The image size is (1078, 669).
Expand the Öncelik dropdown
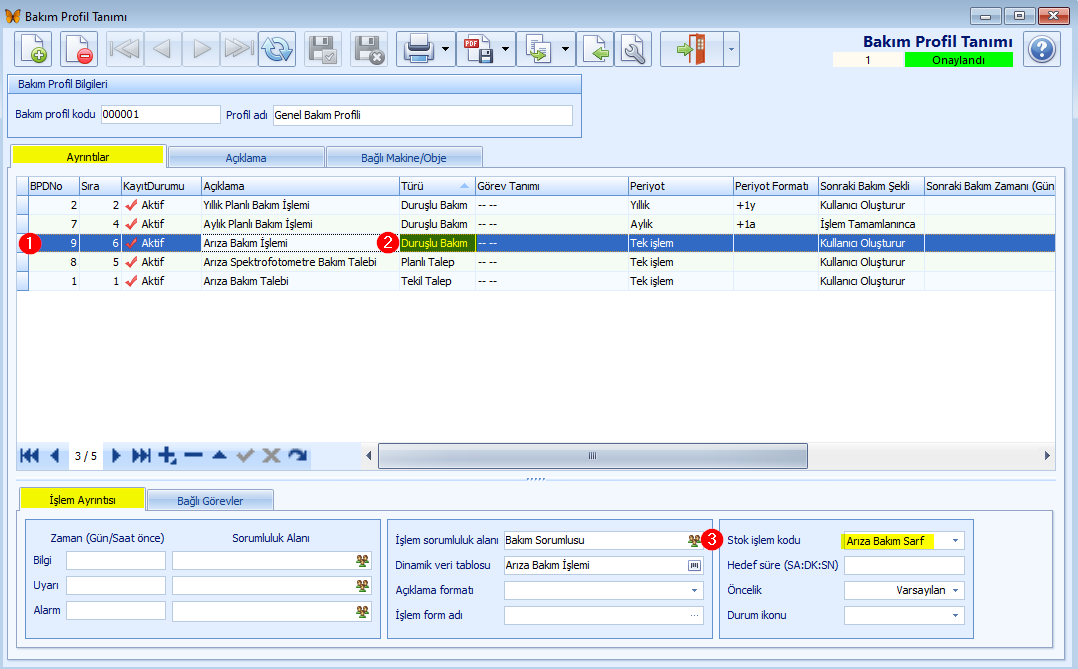955,591
